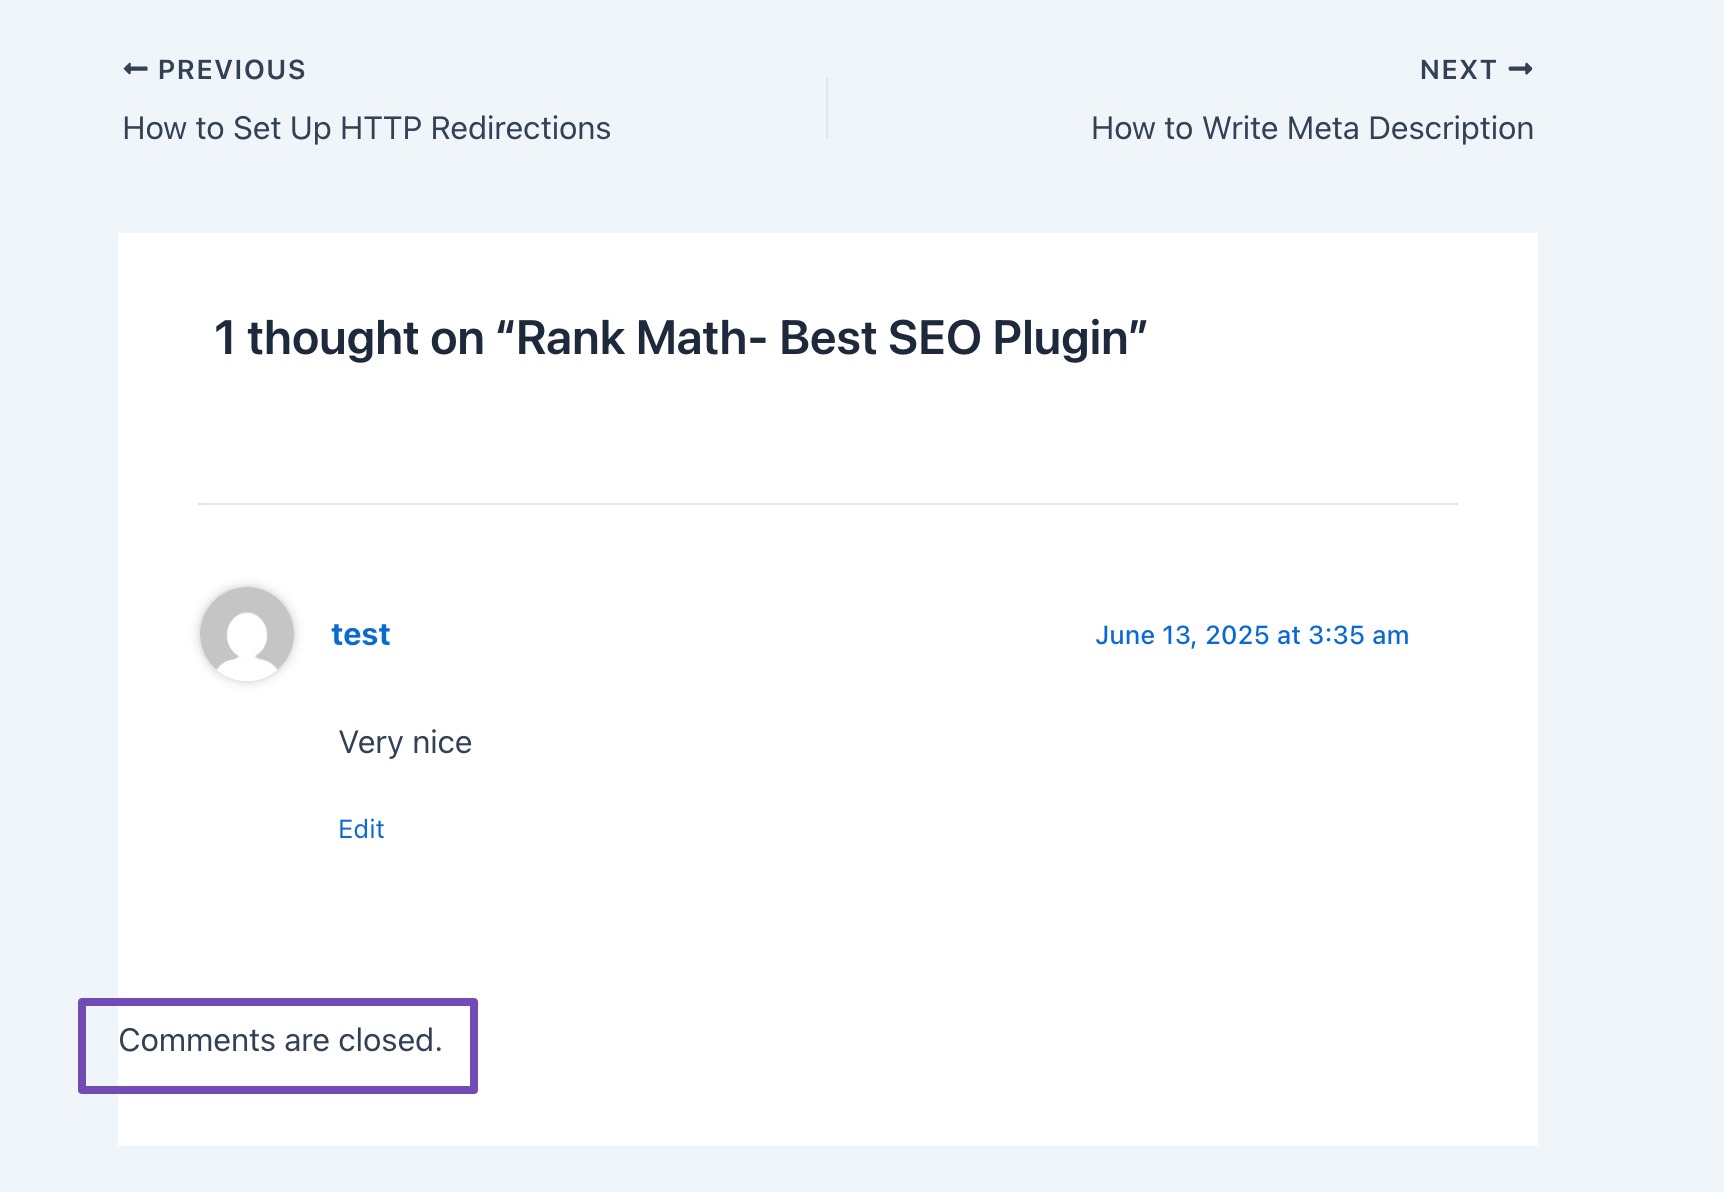Open commenter 'test' author link
Image resolution: width=1724 pixels, height=1192 pixels.
(361, 634)
